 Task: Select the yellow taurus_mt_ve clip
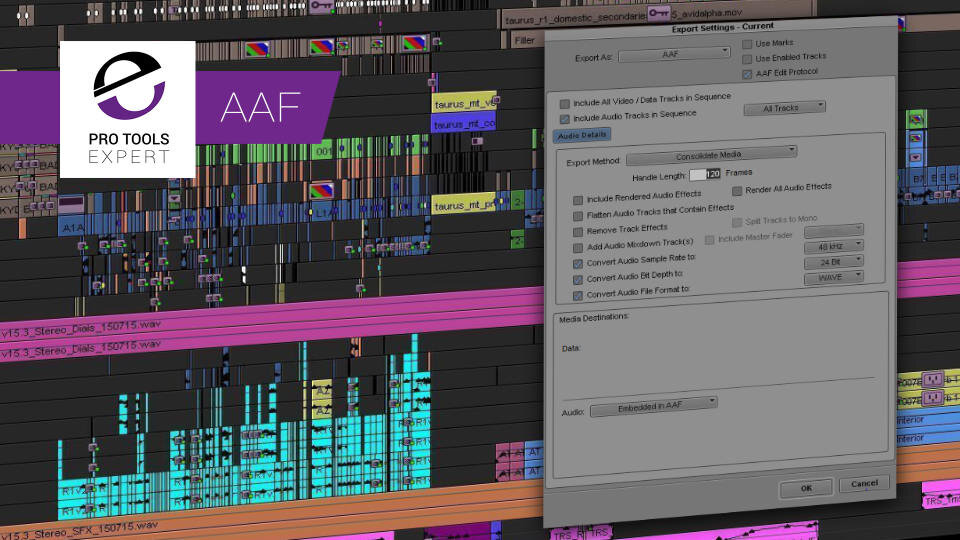coord(463,102)
